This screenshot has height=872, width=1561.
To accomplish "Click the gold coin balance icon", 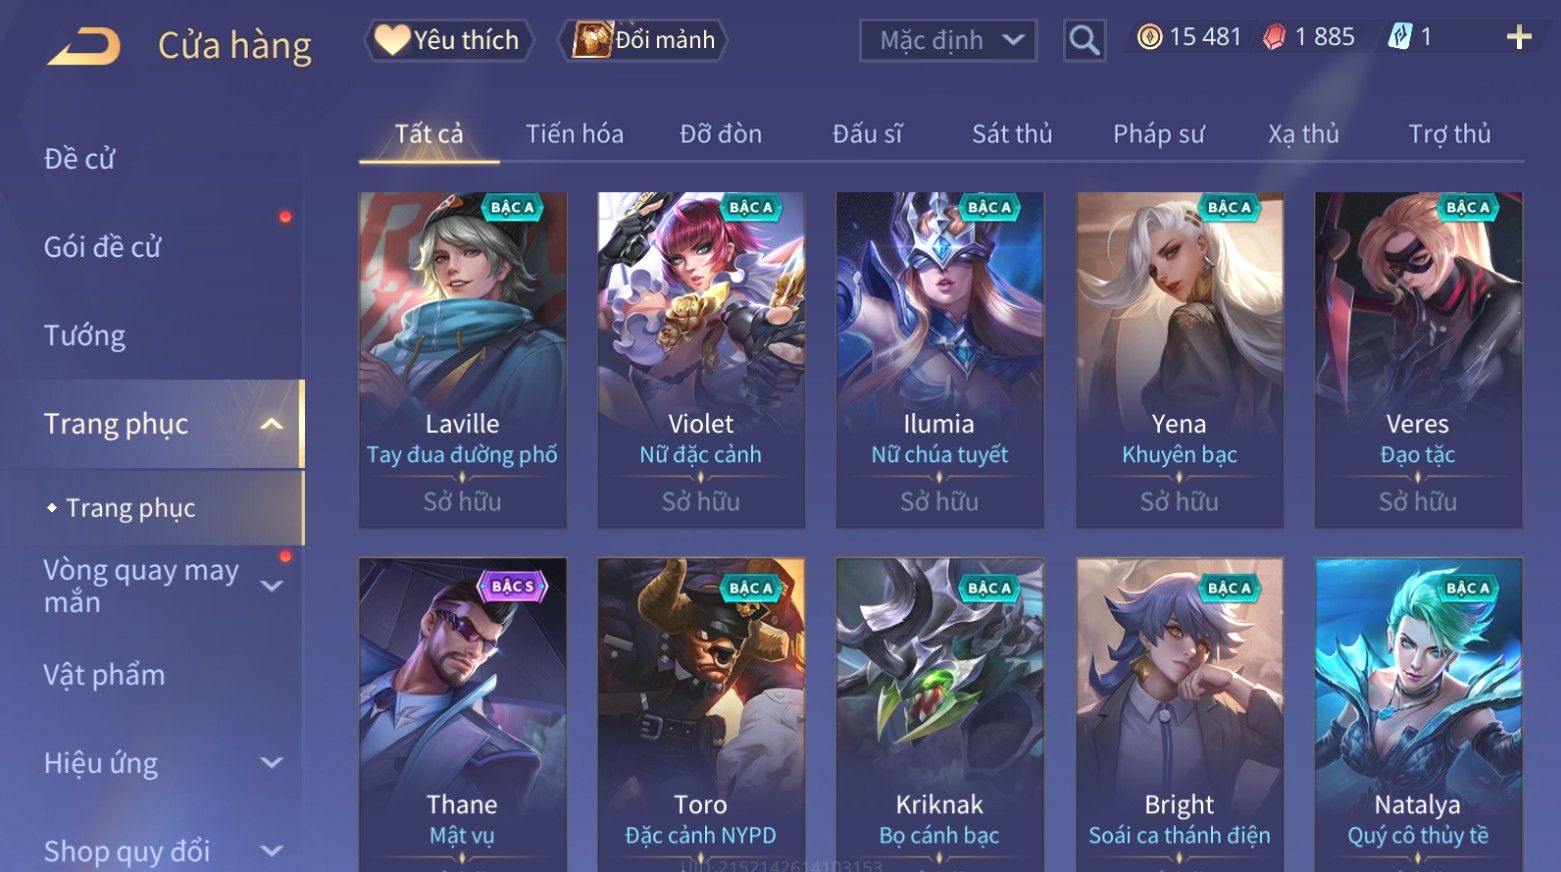I will point(1150,38).
